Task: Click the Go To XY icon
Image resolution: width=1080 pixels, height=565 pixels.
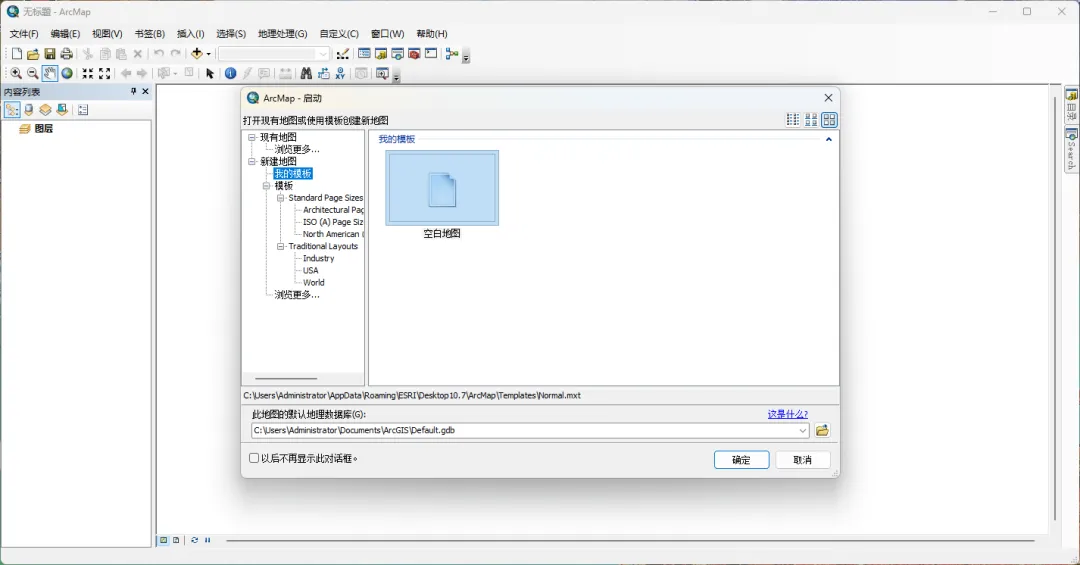Action: click(340, 73)
